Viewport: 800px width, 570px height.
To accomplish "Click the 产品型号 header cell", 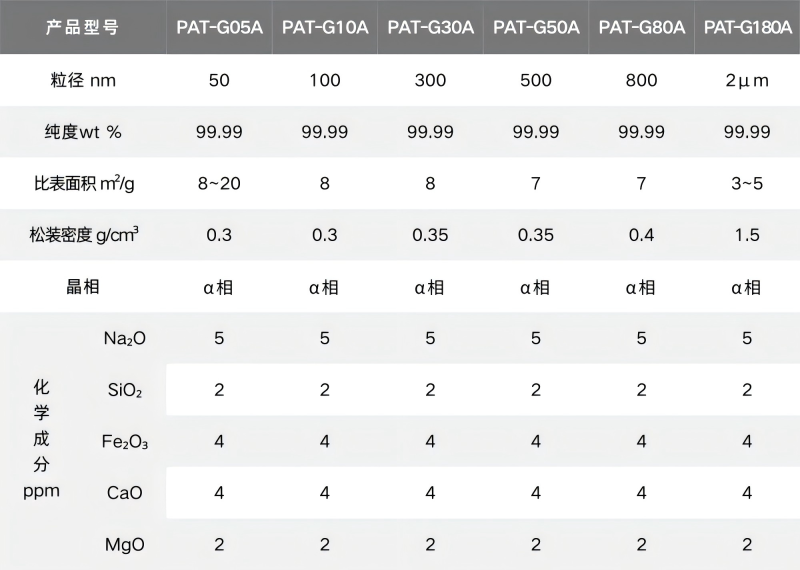I will point(82,28).
